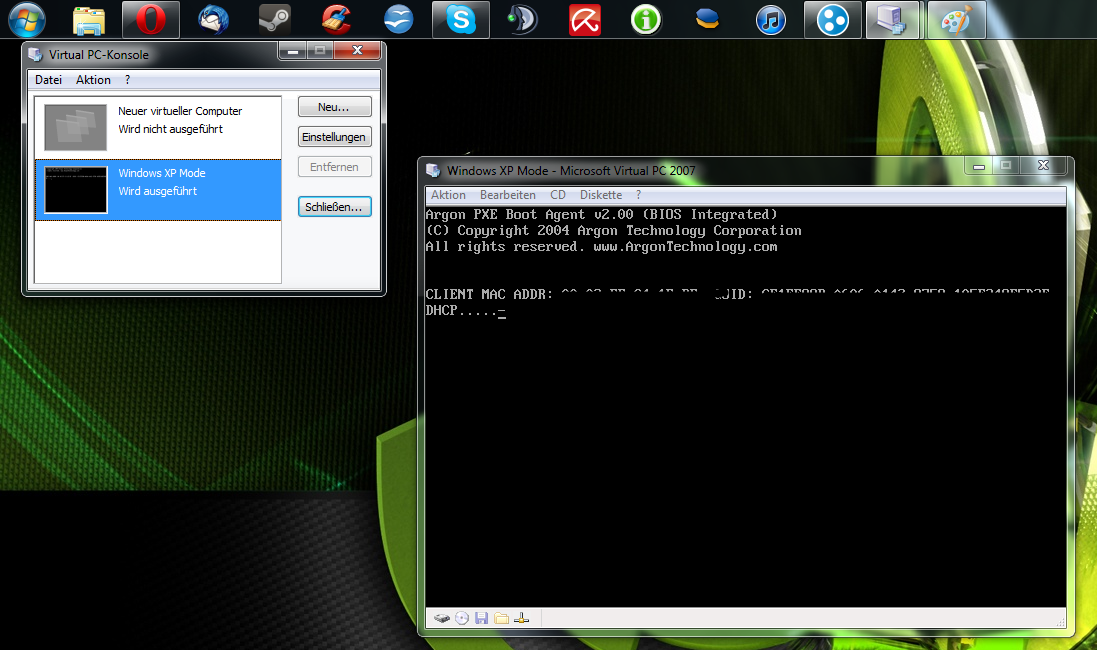
Task: Select the Windows XP Mode list entry
Action: (x=158, y=190)
